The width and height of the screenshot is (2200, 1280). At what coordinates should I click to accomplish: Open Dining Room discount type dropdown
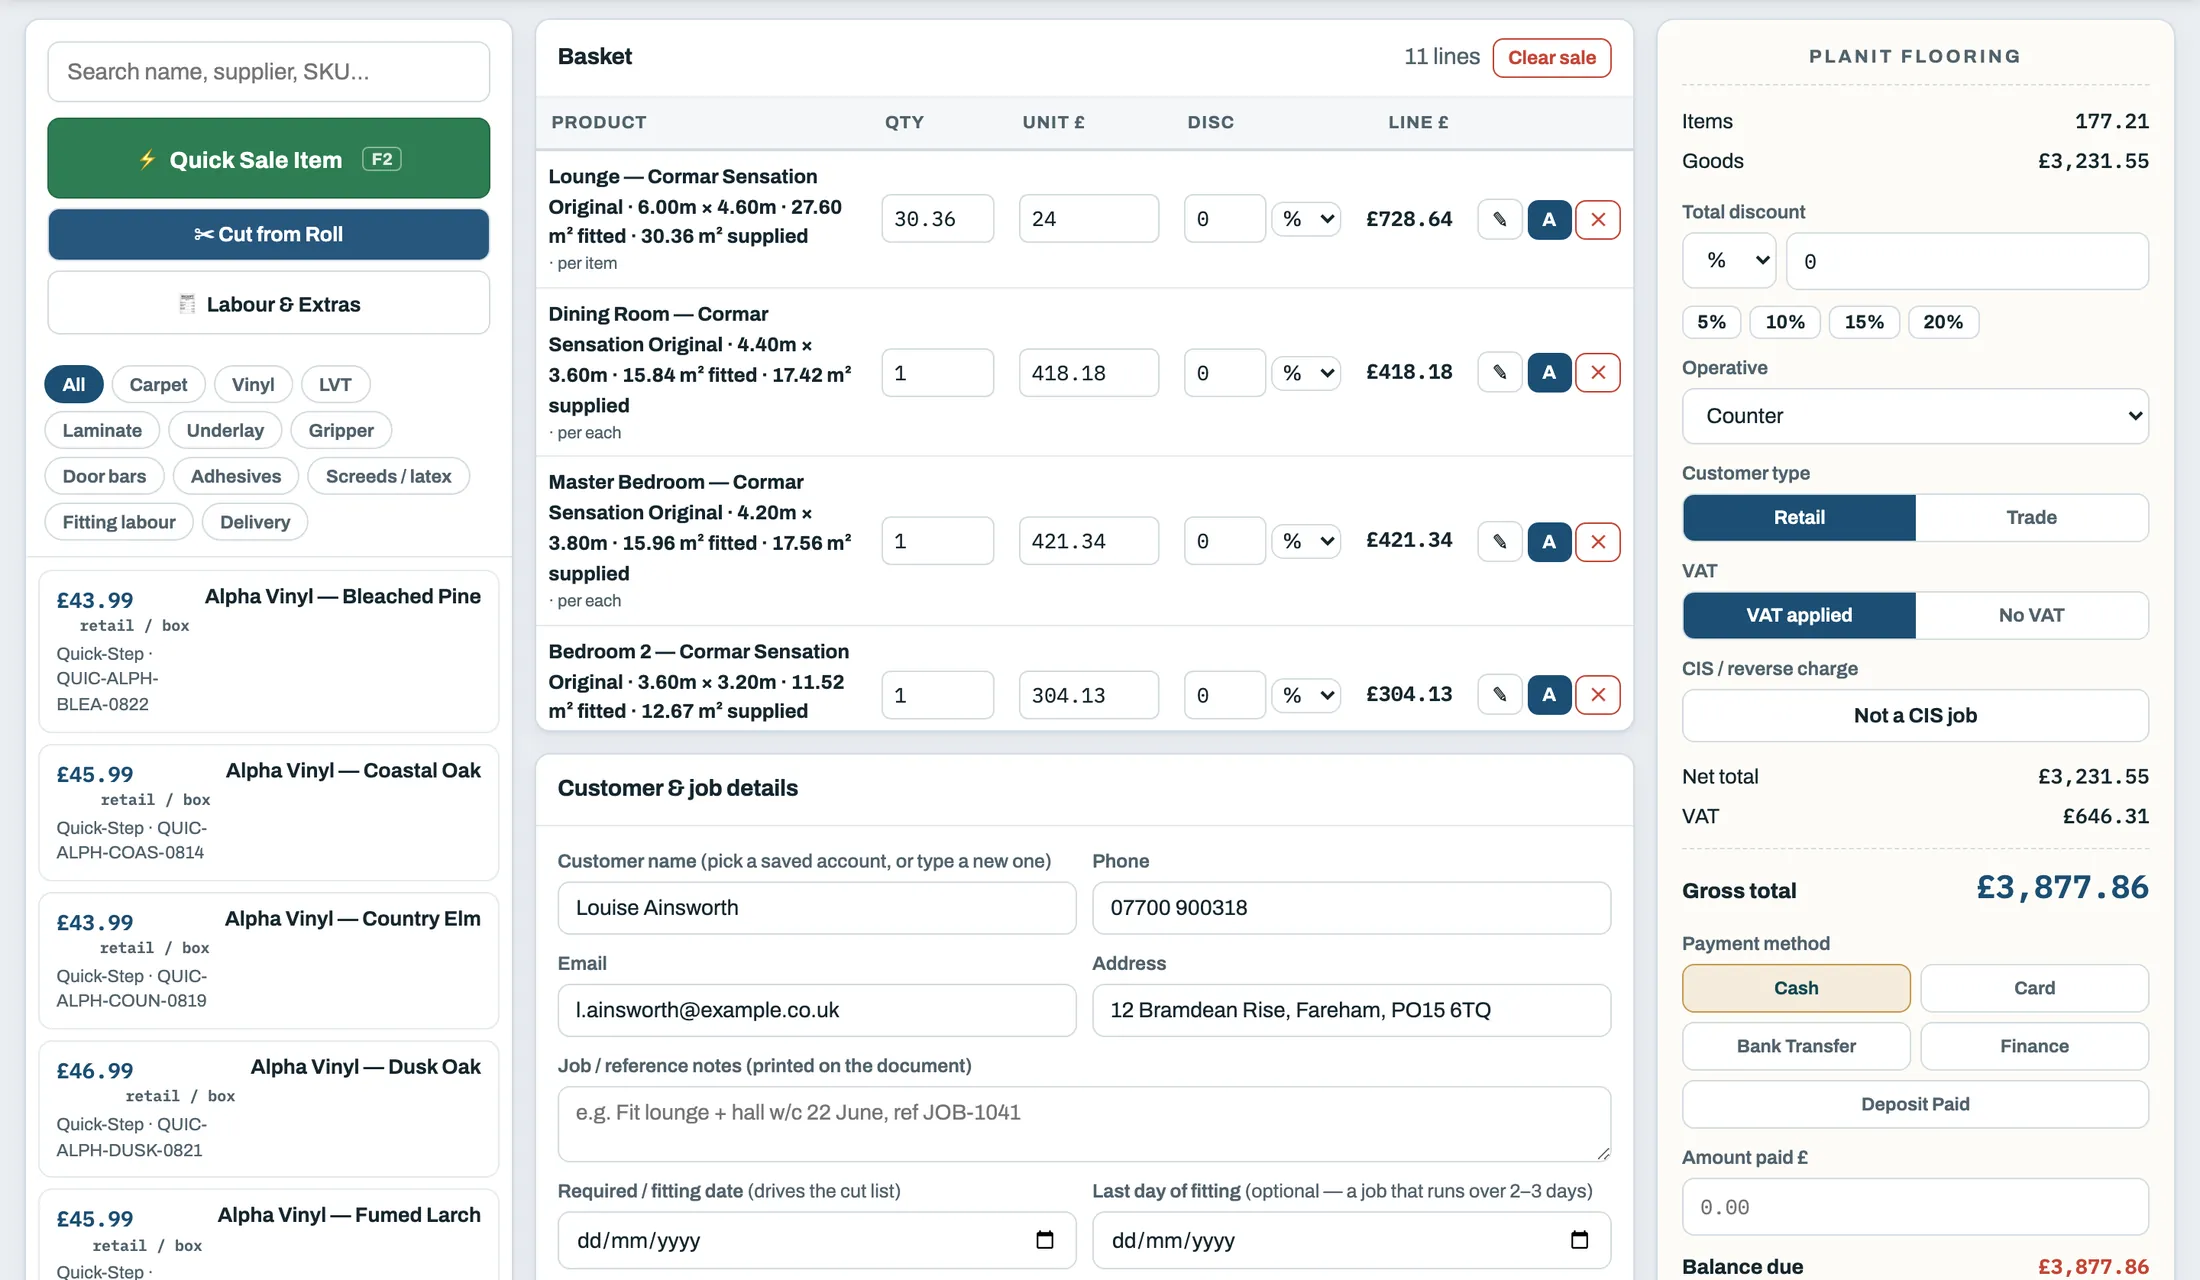point(1306,373)
